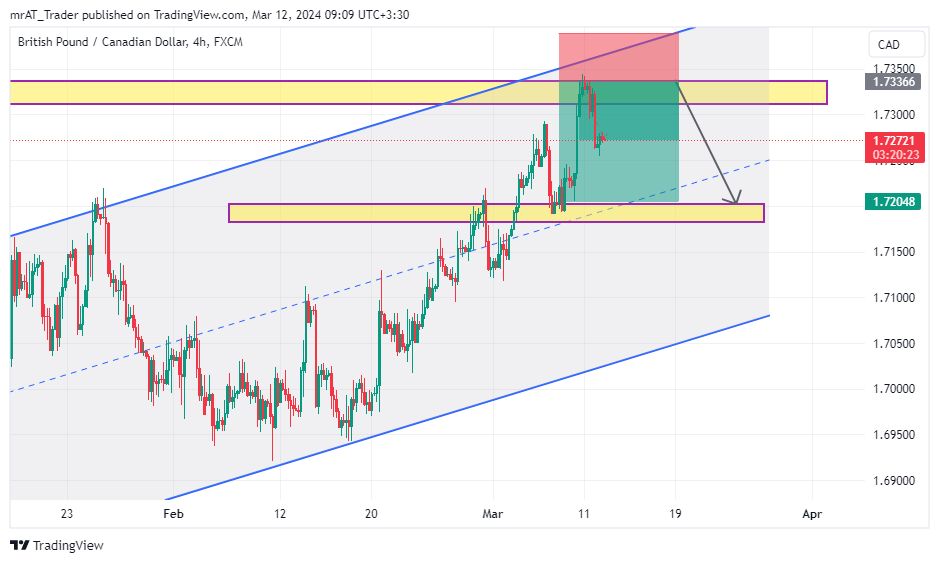Screen dimensions: 939x563
Task: Click the 11 date label on time axis
Action: coord(584,514)
